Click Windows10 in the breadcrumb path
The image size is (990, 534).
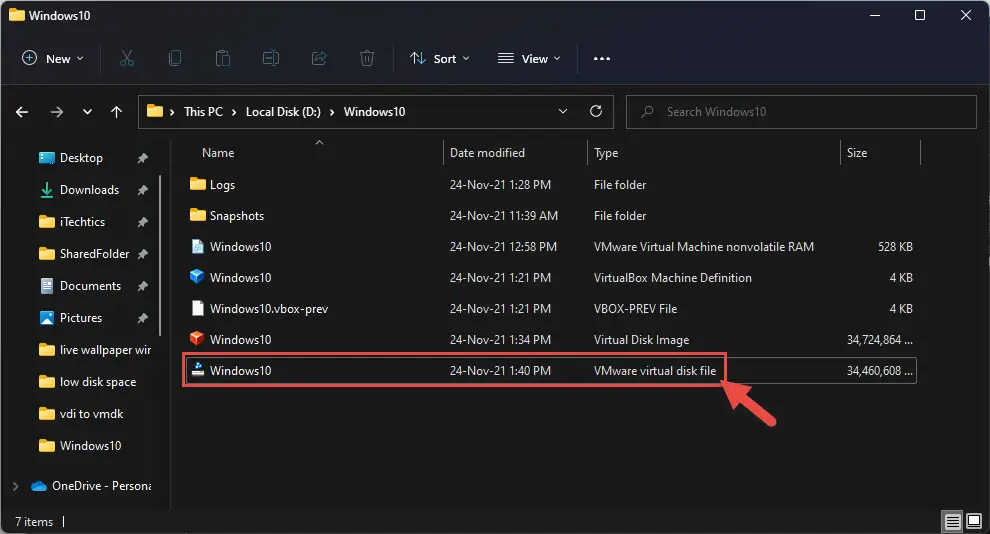(374, 112)
